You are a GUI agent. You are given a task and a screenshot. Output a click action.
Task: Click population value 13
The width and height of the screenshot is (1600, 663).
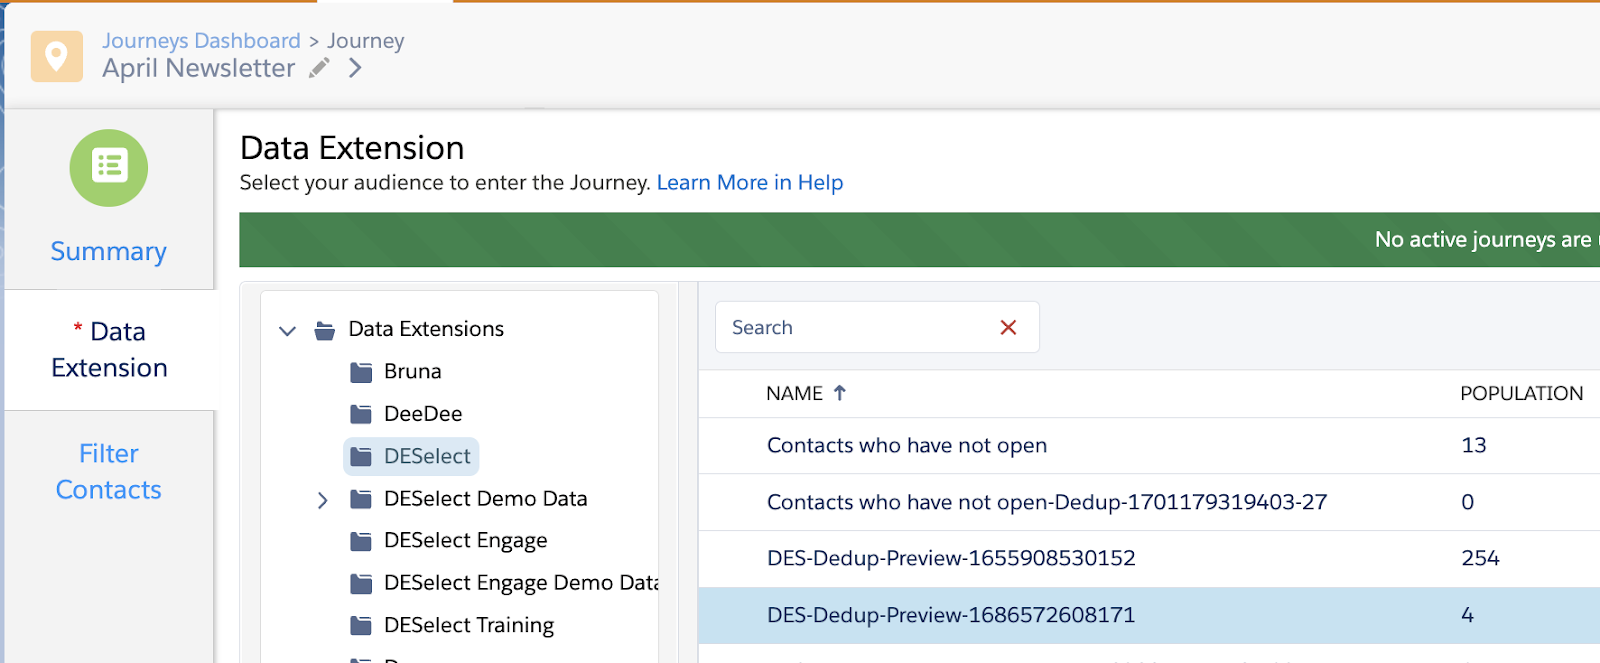tap(1474, 446)
